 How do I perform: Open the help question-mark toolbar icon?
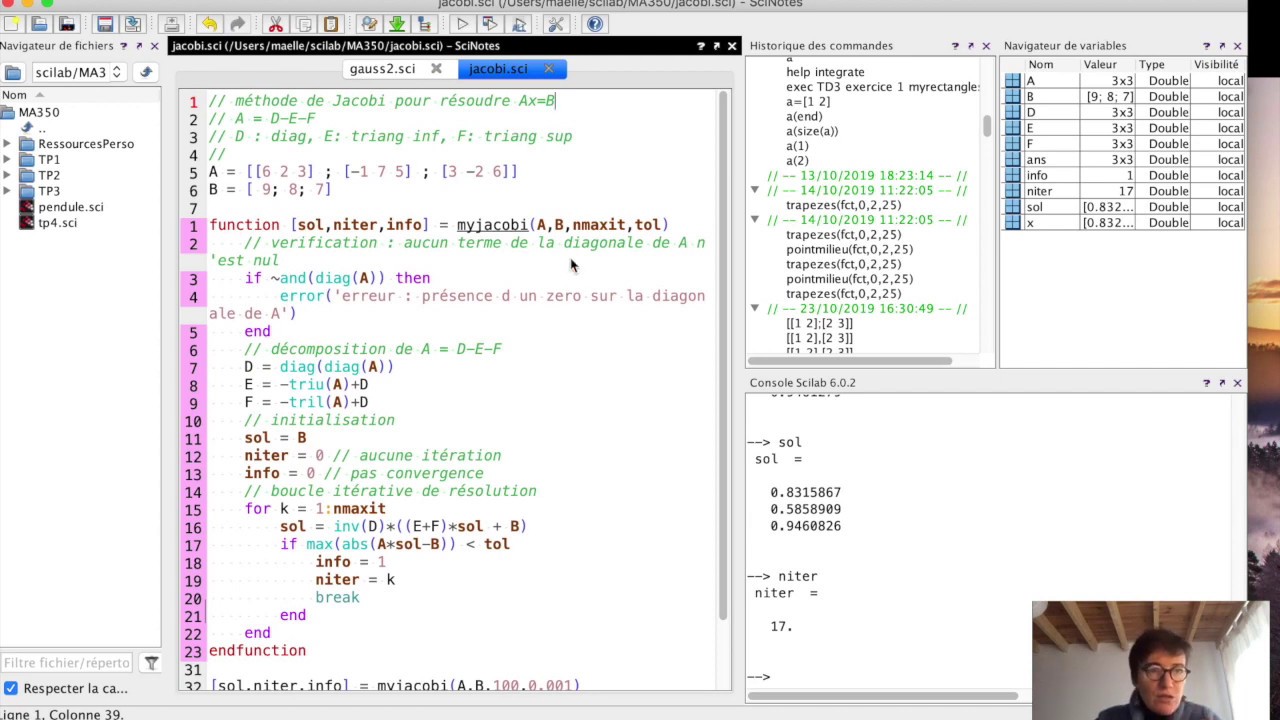595,24
